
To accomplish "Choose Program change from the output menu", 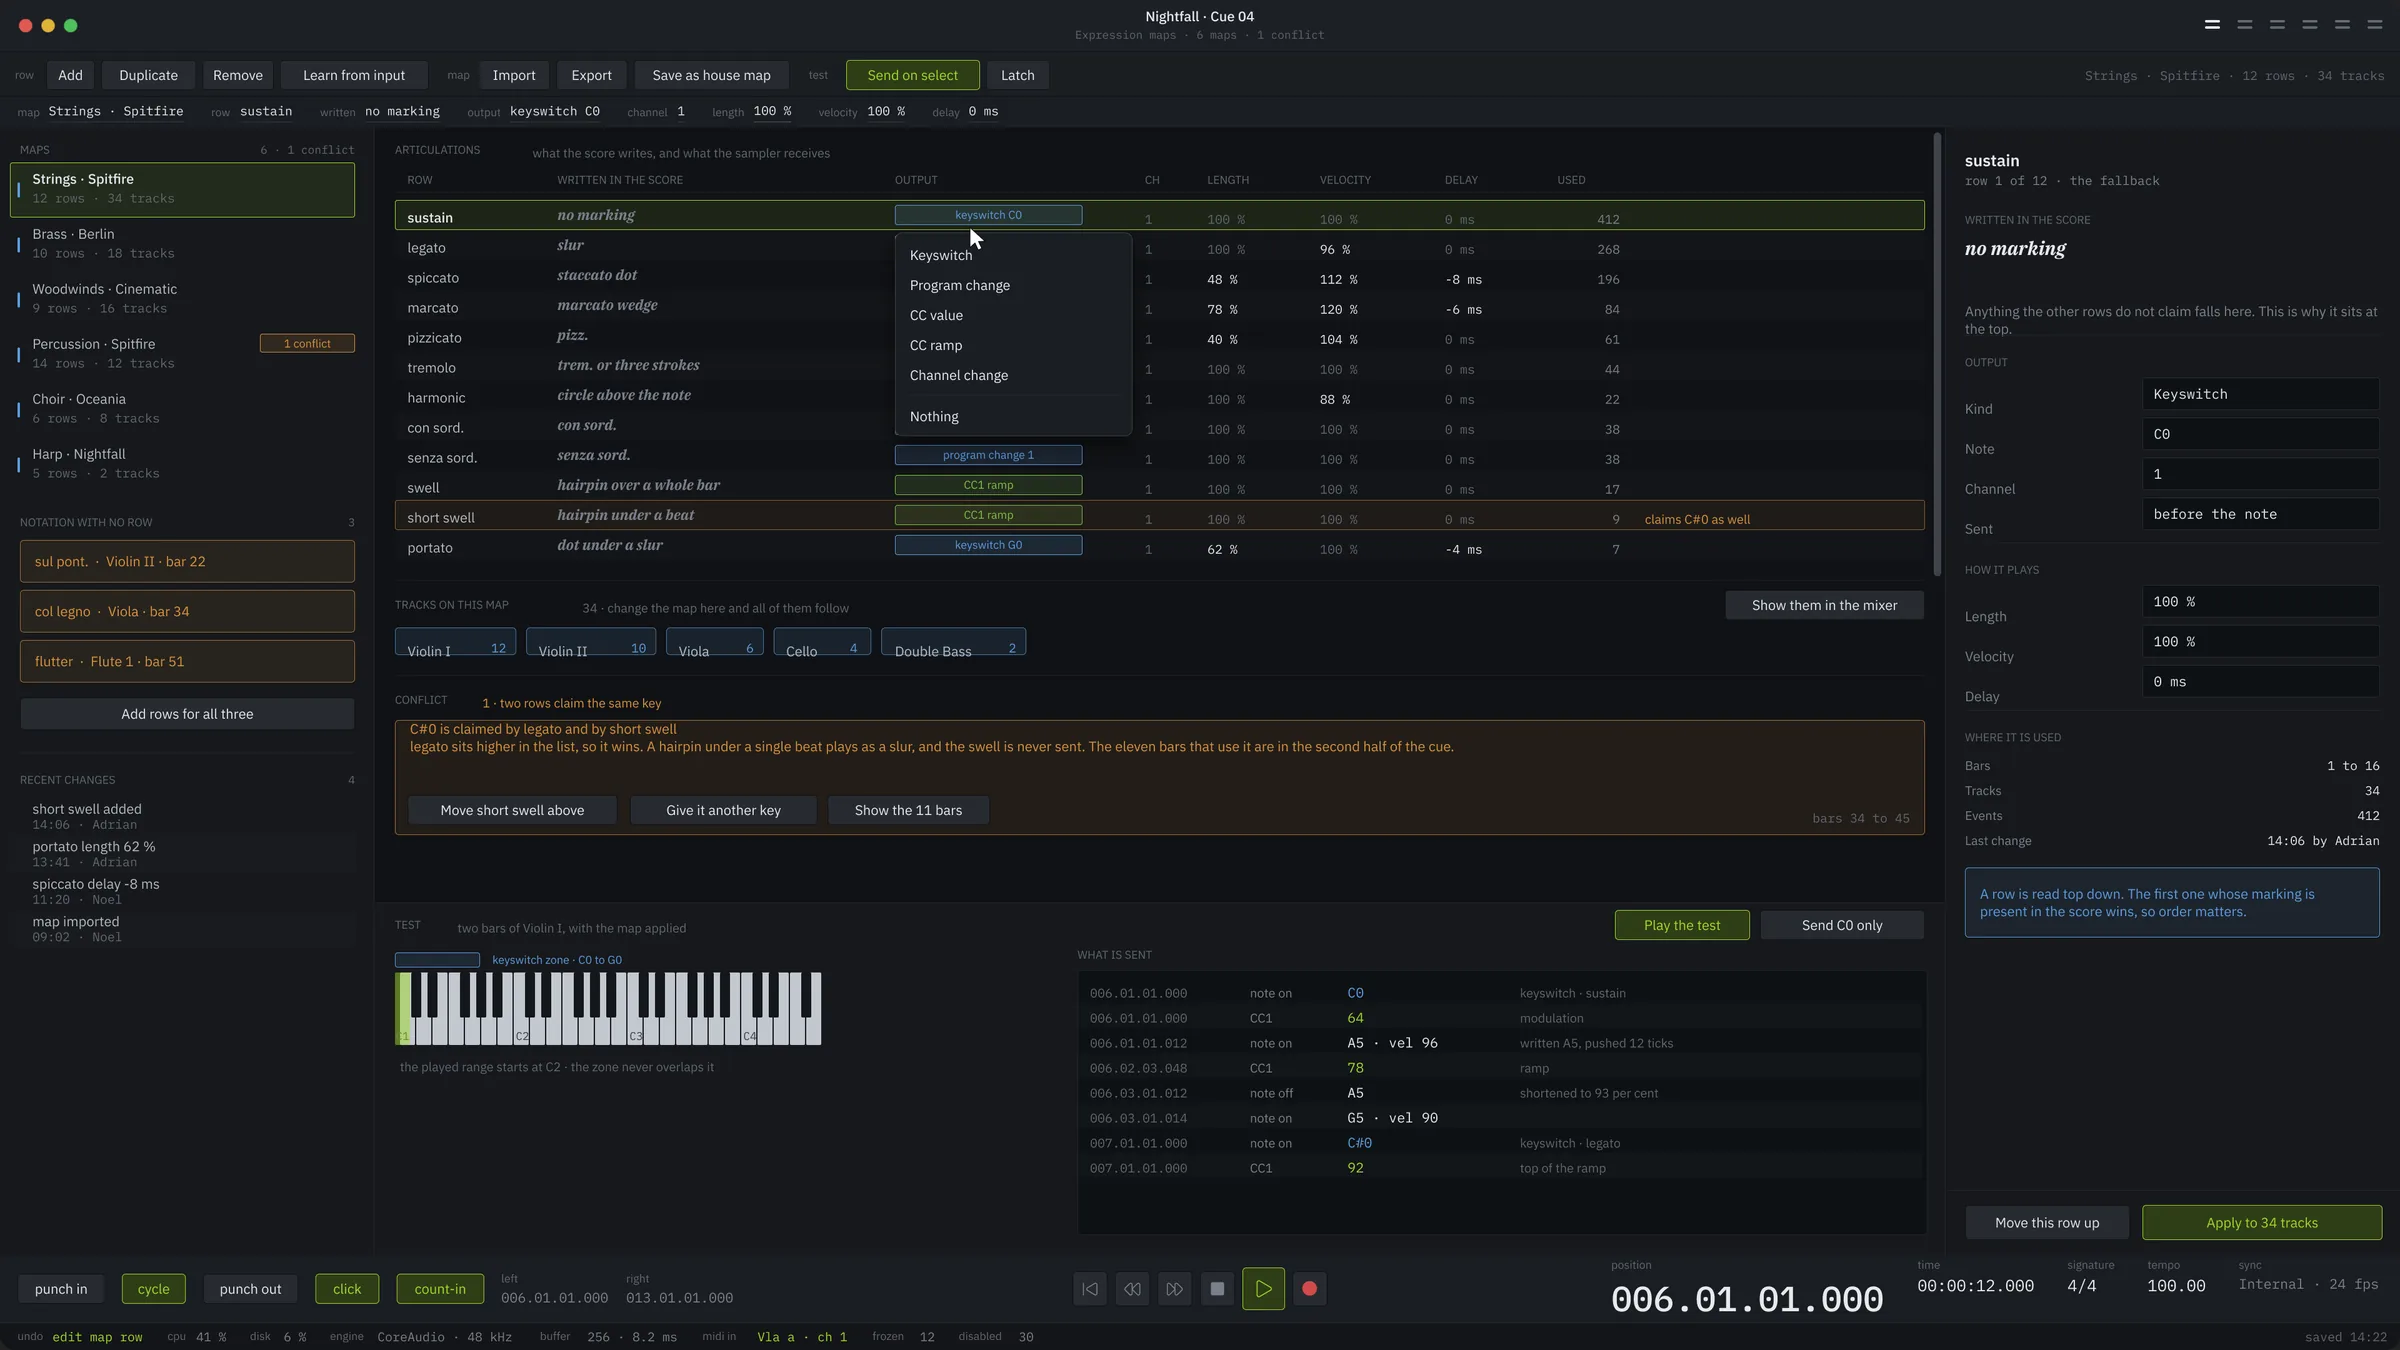I will [1013, 285].
